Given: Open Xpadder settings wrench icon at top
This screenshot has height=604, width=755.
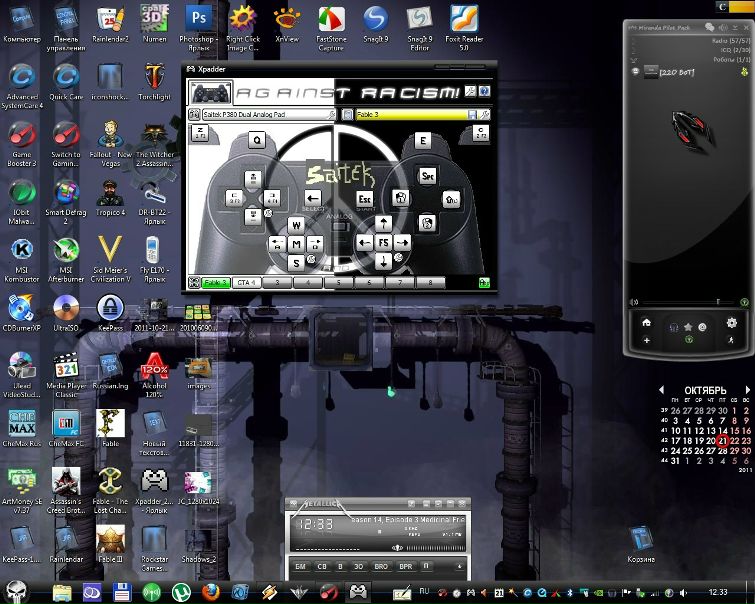Looking at the screenshot, I should click(470, 91).
